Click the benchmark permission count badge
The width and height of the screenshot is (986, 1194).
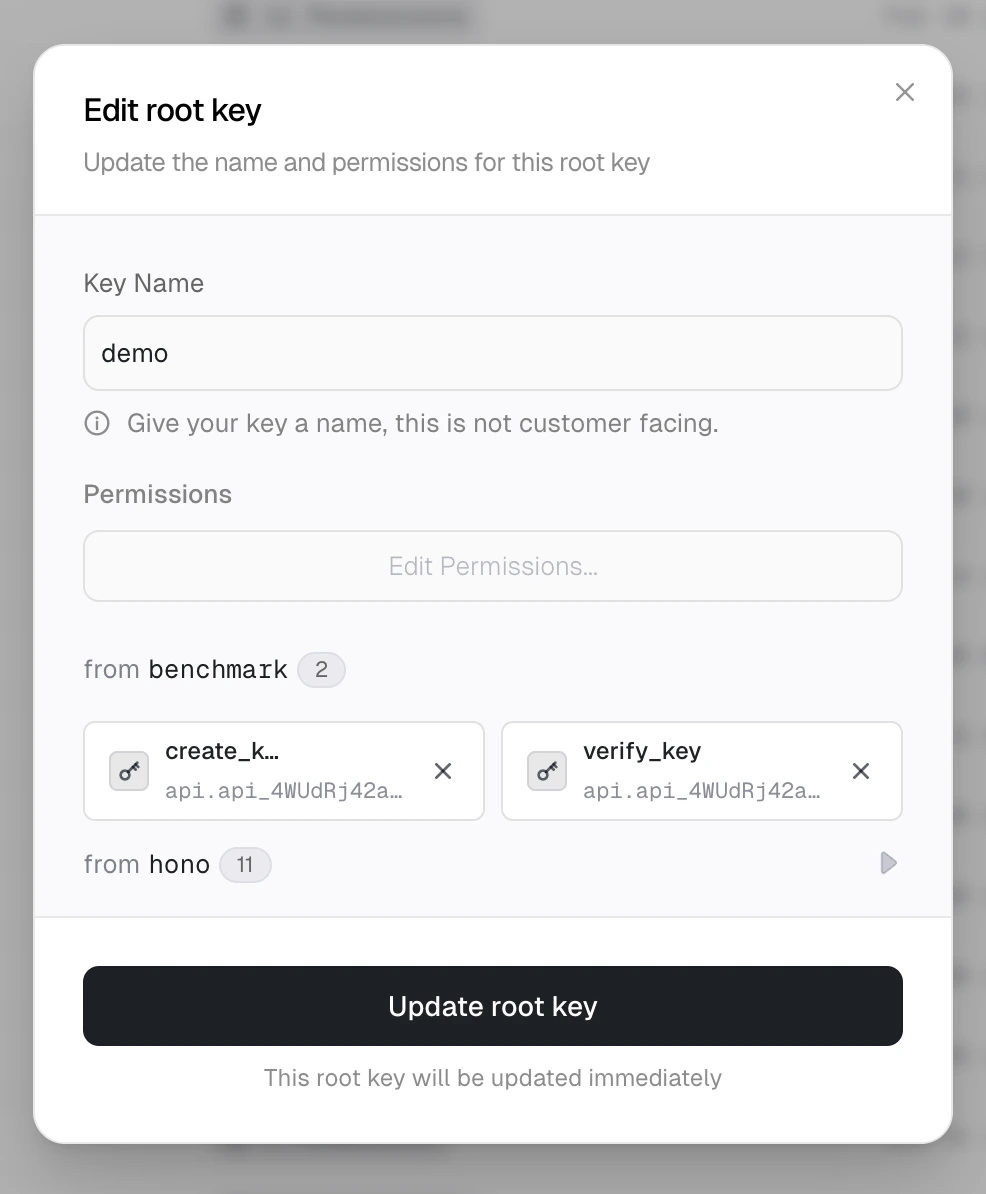pos(321,669)
